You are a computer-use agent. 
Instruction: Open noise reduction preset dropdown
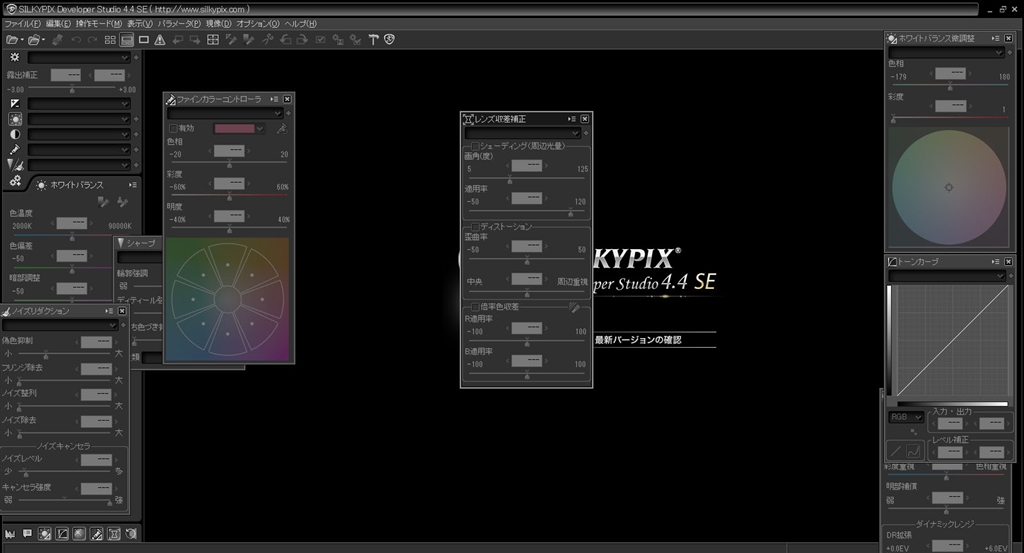pyautogui.click(x=60, y=325)
